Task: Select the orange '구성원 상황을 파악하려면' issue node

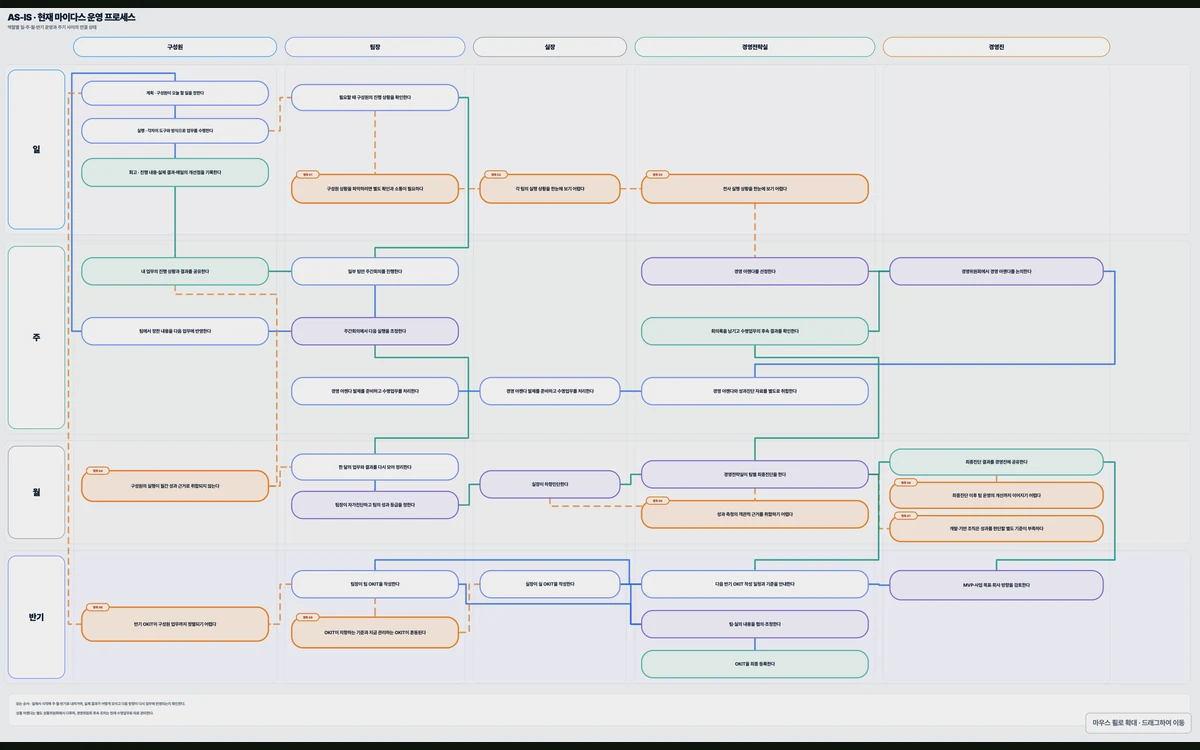Action: pyautogui.click(x=375, y=188)
